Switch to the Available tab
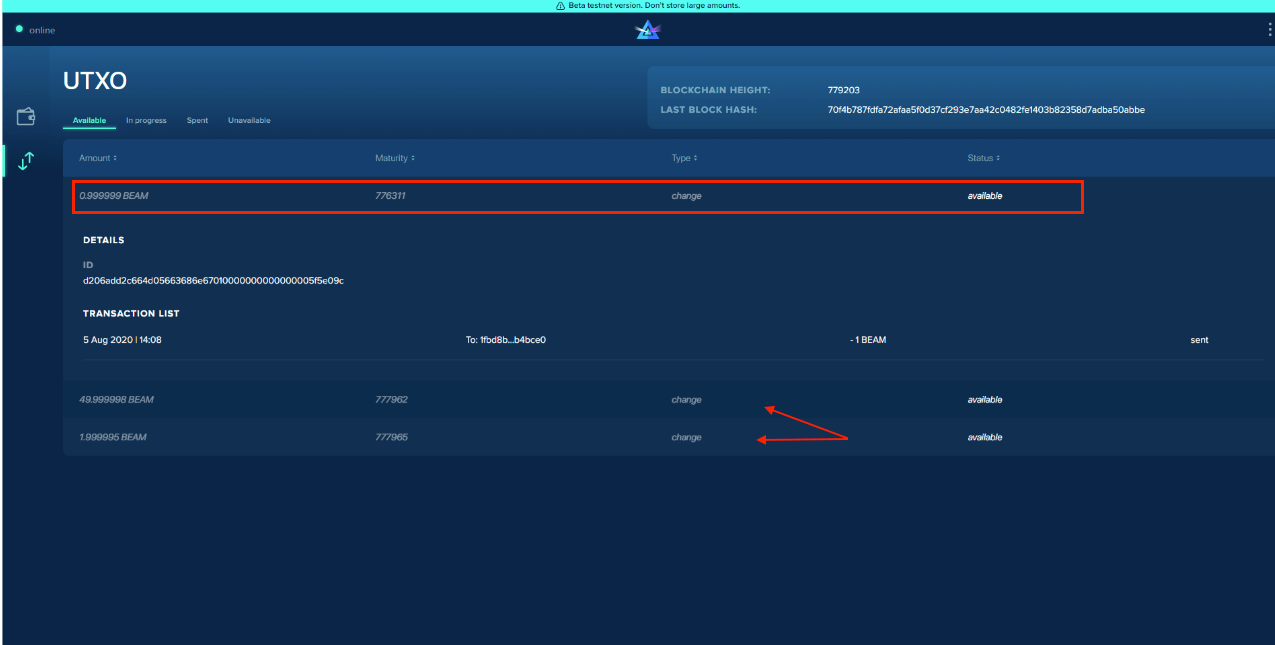 click(89, 121)
